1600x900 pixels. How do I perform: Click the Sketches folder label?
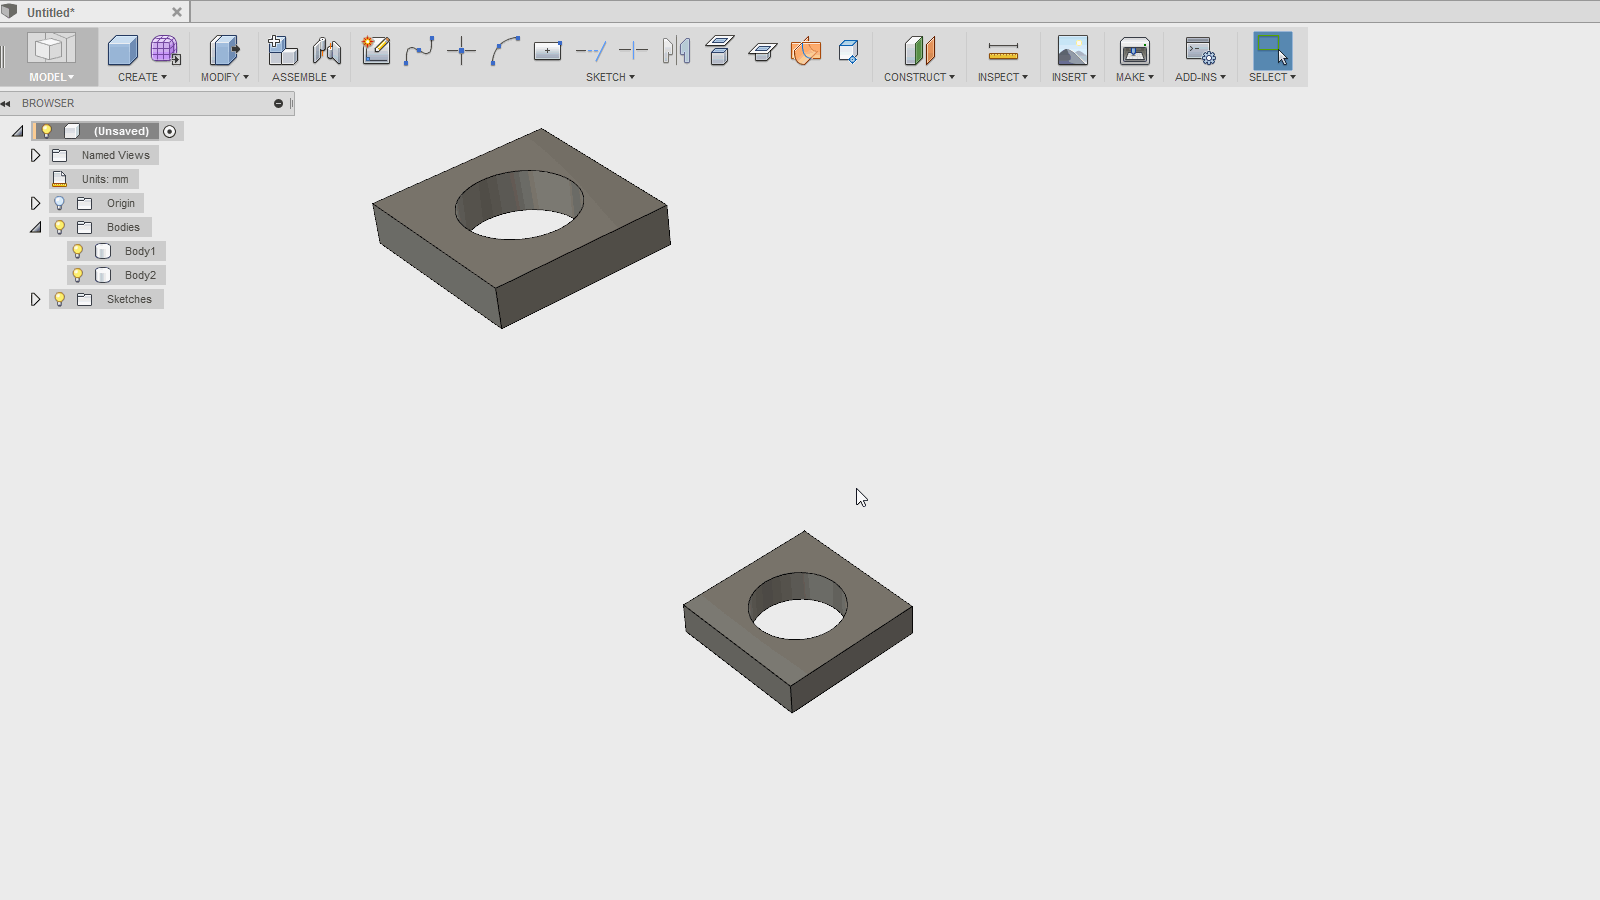129,299
